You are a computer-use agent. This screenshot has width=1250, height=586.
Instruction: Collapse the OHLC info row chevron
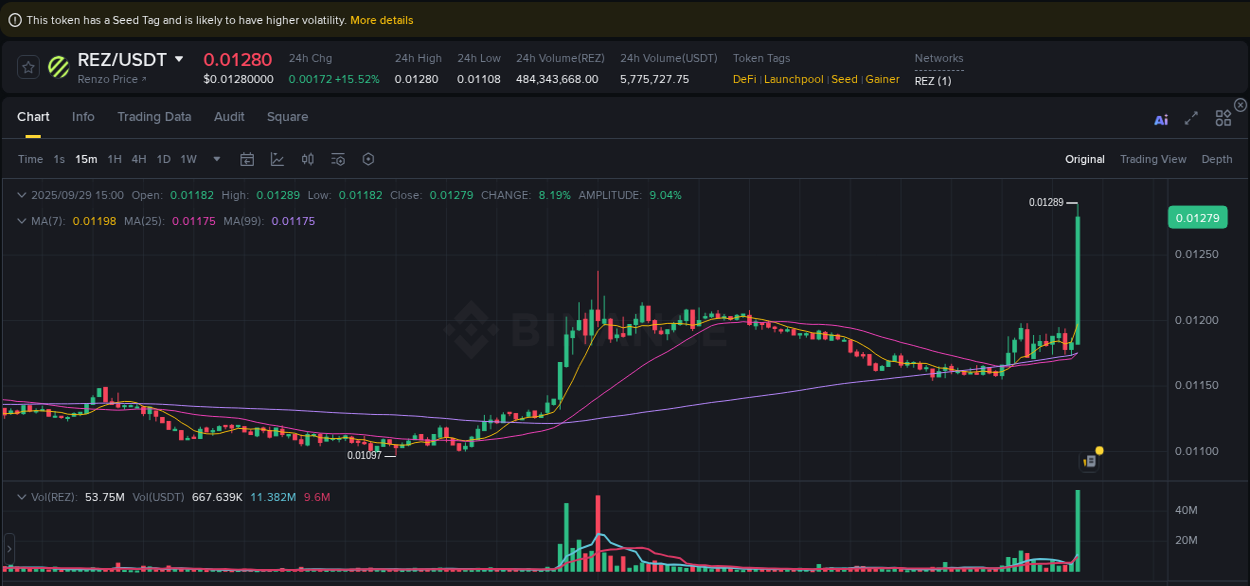pyautogui.click(x=22, y=195)
